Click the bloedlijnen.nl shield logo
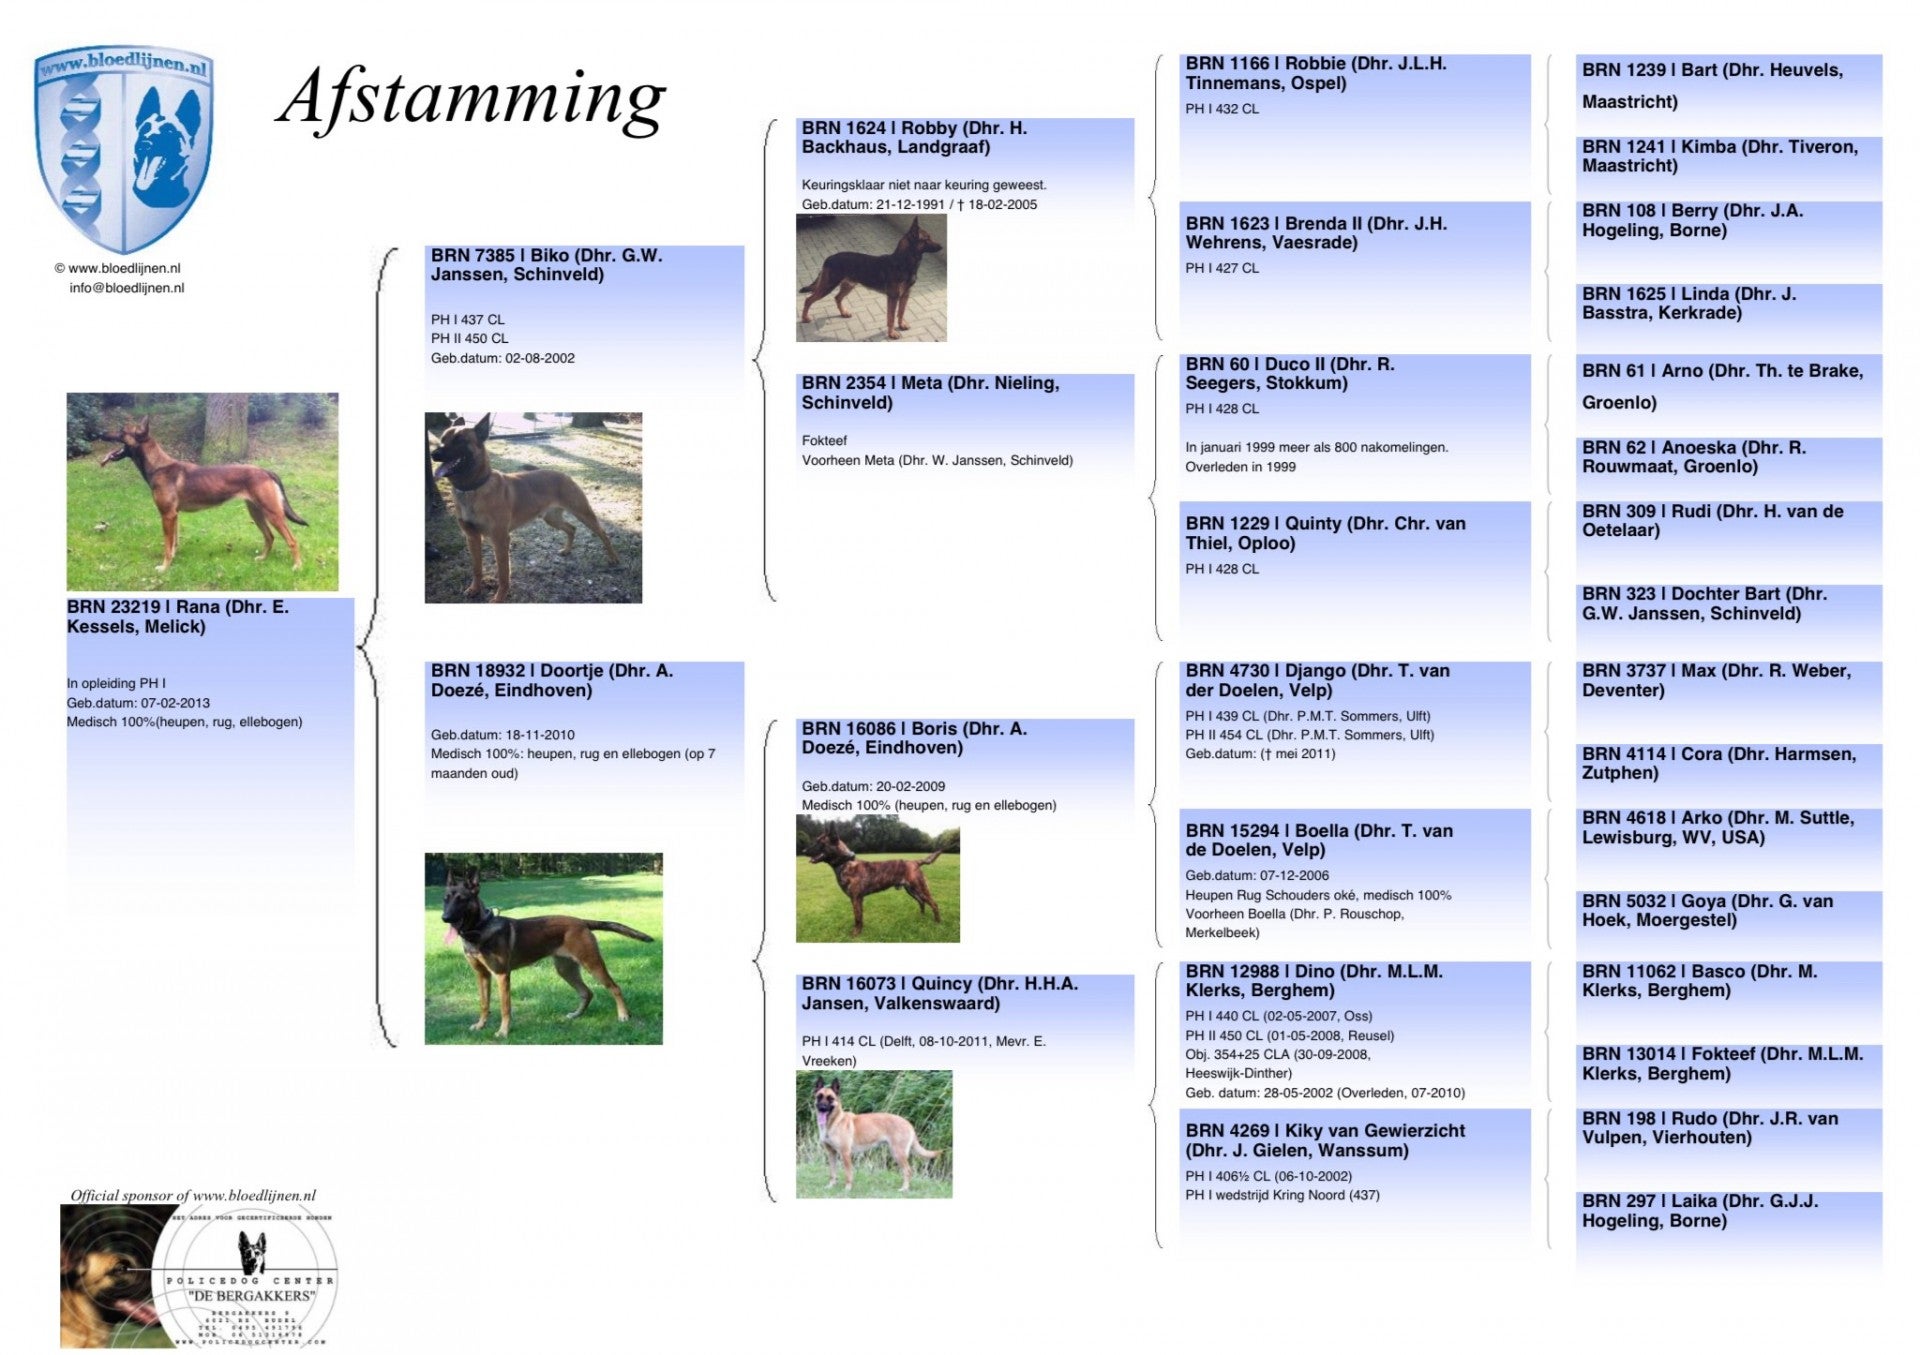This screenshot has width=1920, height=1355. coord(124,148)
